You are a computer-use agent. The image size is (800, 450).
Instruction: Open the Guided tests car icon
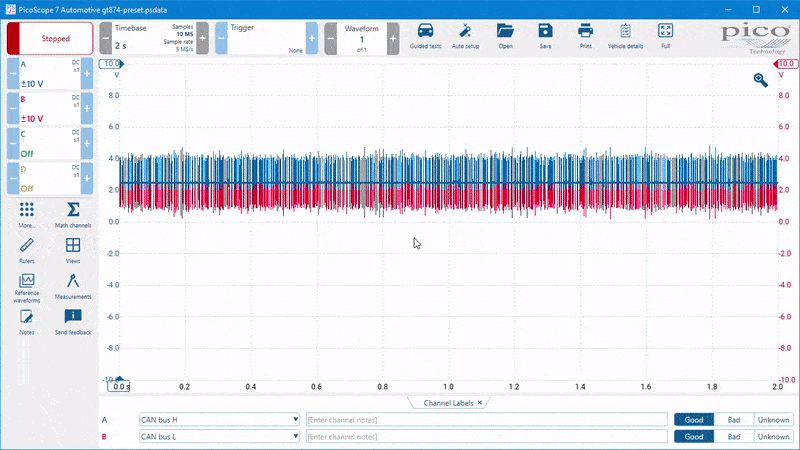point(426,37)
